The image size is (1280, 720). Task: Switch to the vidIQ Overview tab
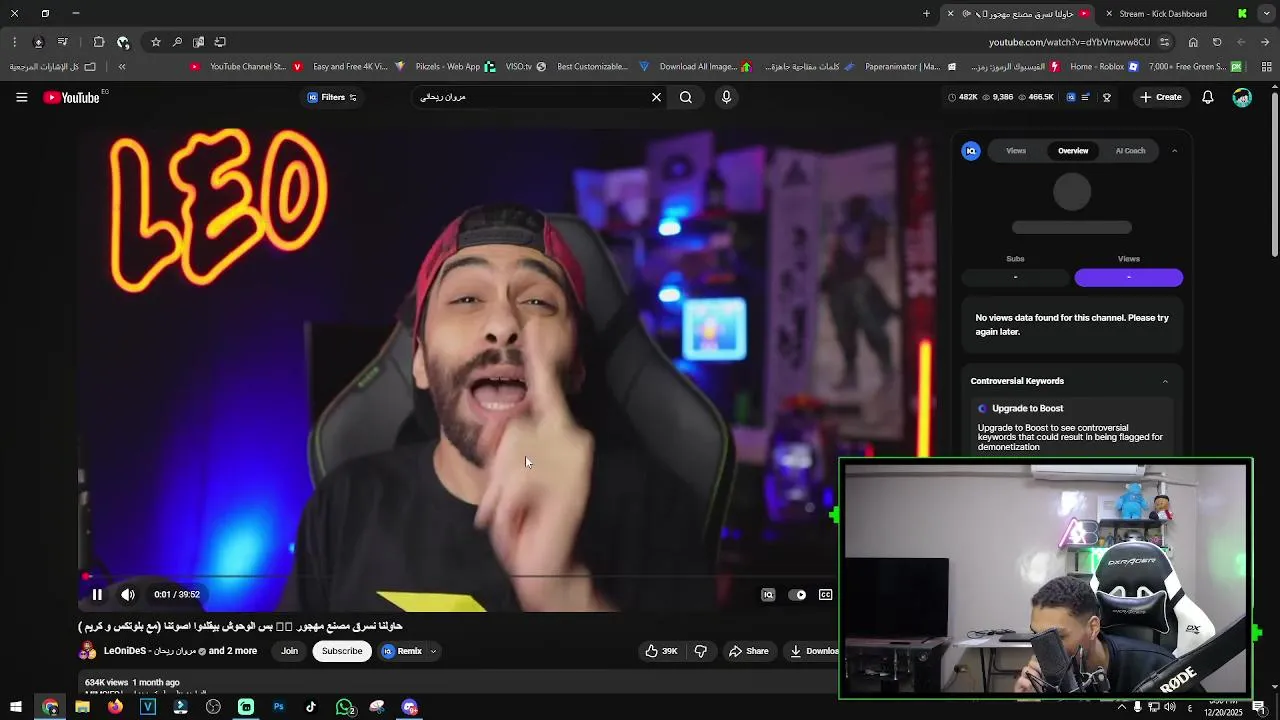click(x=1073, y=151)
